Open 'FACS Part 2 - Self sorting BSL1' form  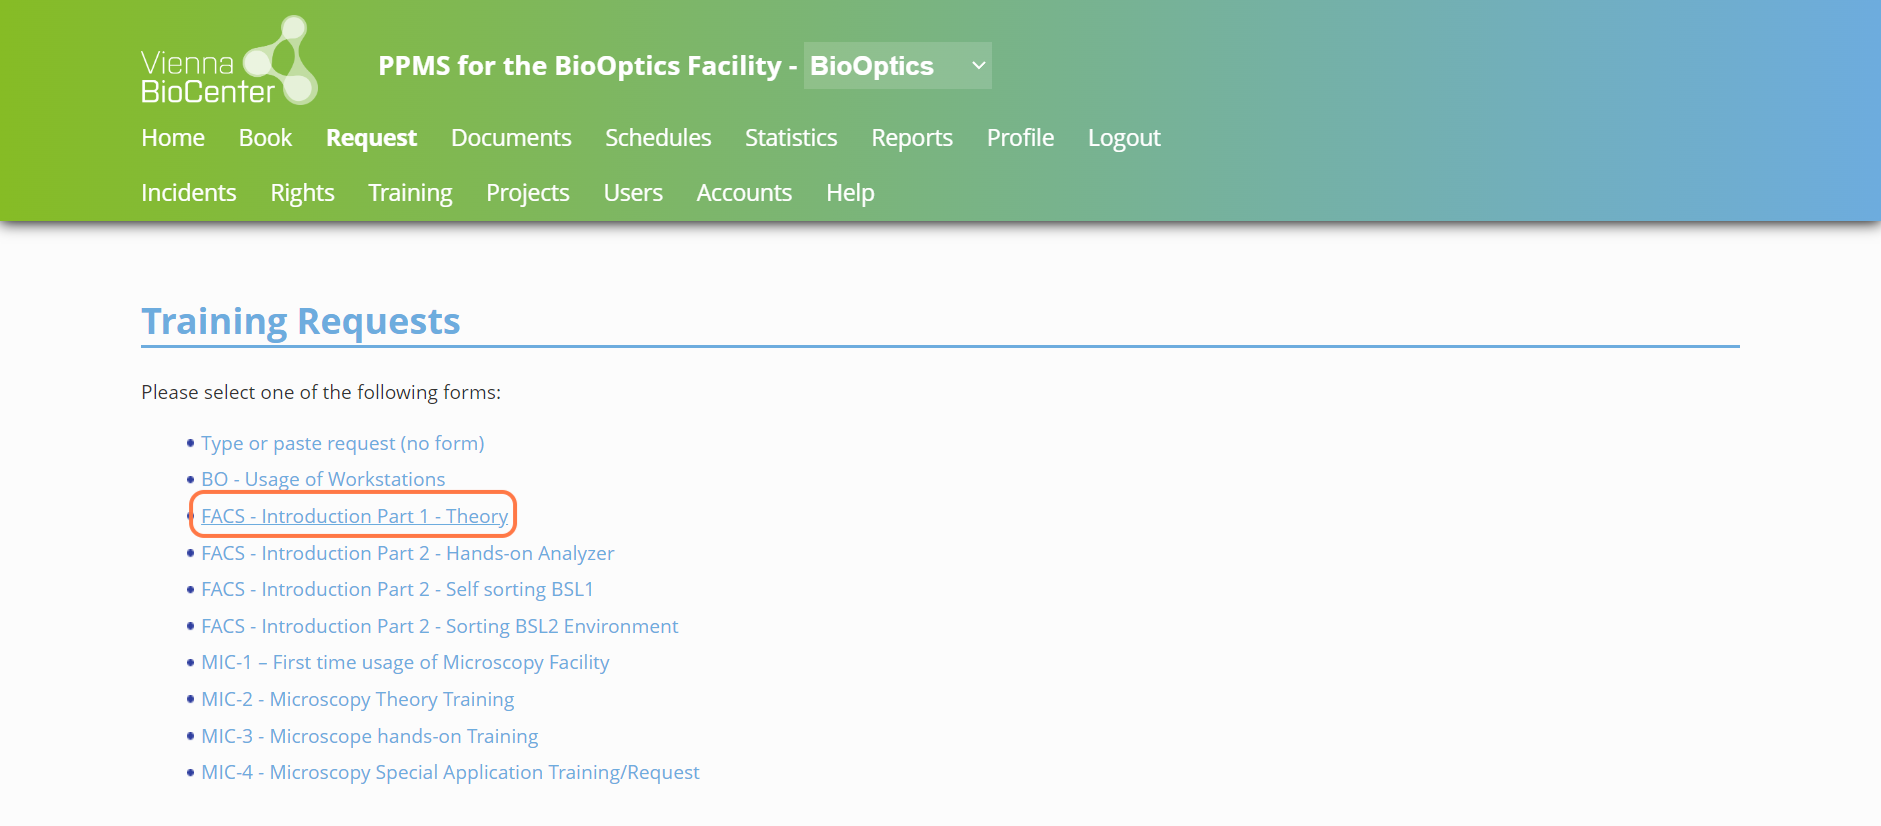[x=397, y=589]
